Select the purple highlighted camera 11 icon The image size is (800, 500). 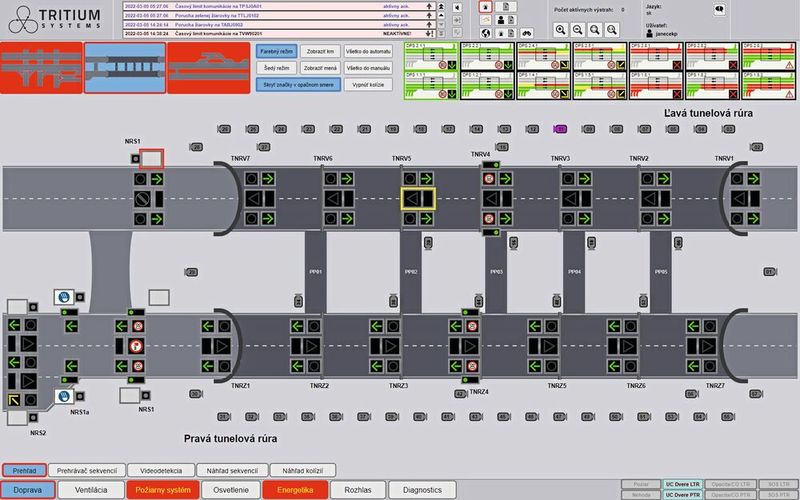point(560,130)
